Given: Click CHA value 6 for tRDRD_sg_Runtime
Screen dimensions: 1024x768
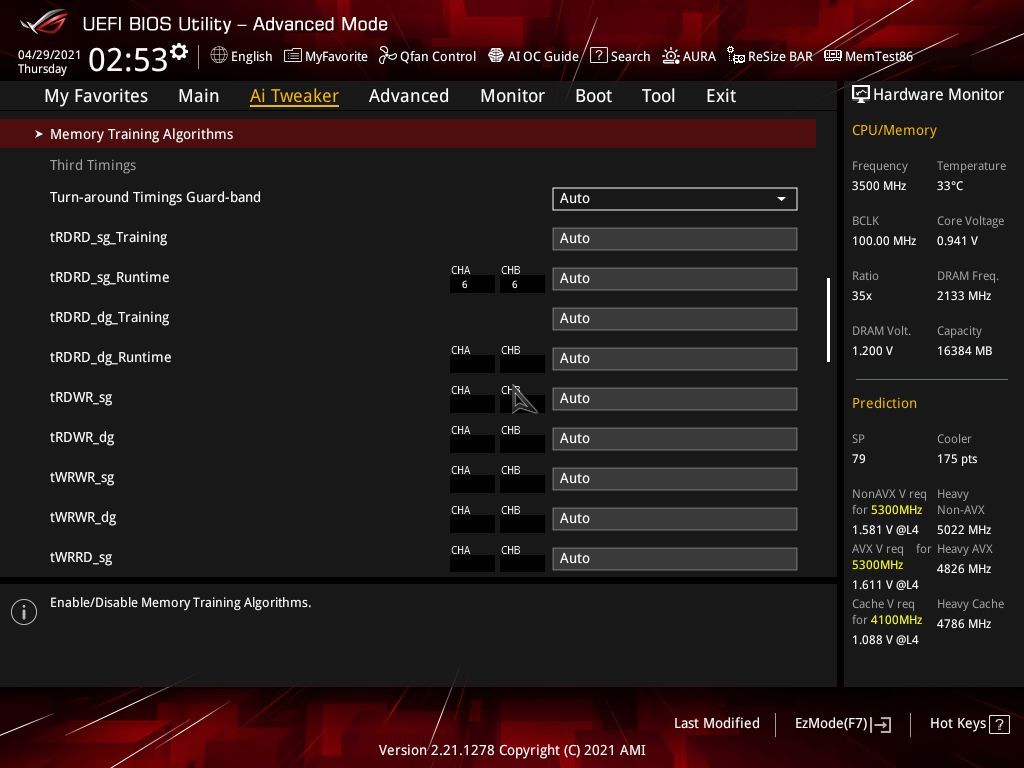Looking at the screenshot, I should 464,285.
